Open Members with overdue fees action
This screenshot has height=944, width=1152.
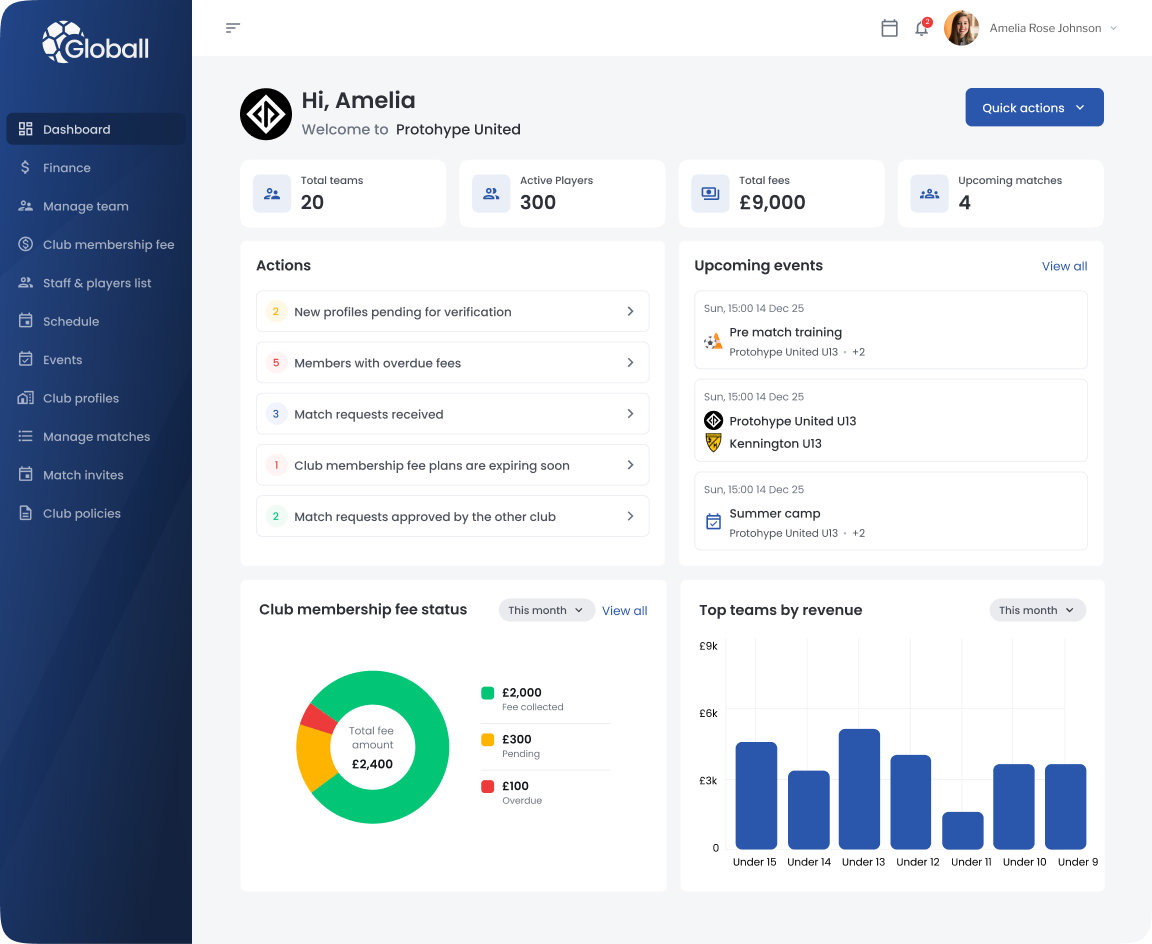[453, 362]
